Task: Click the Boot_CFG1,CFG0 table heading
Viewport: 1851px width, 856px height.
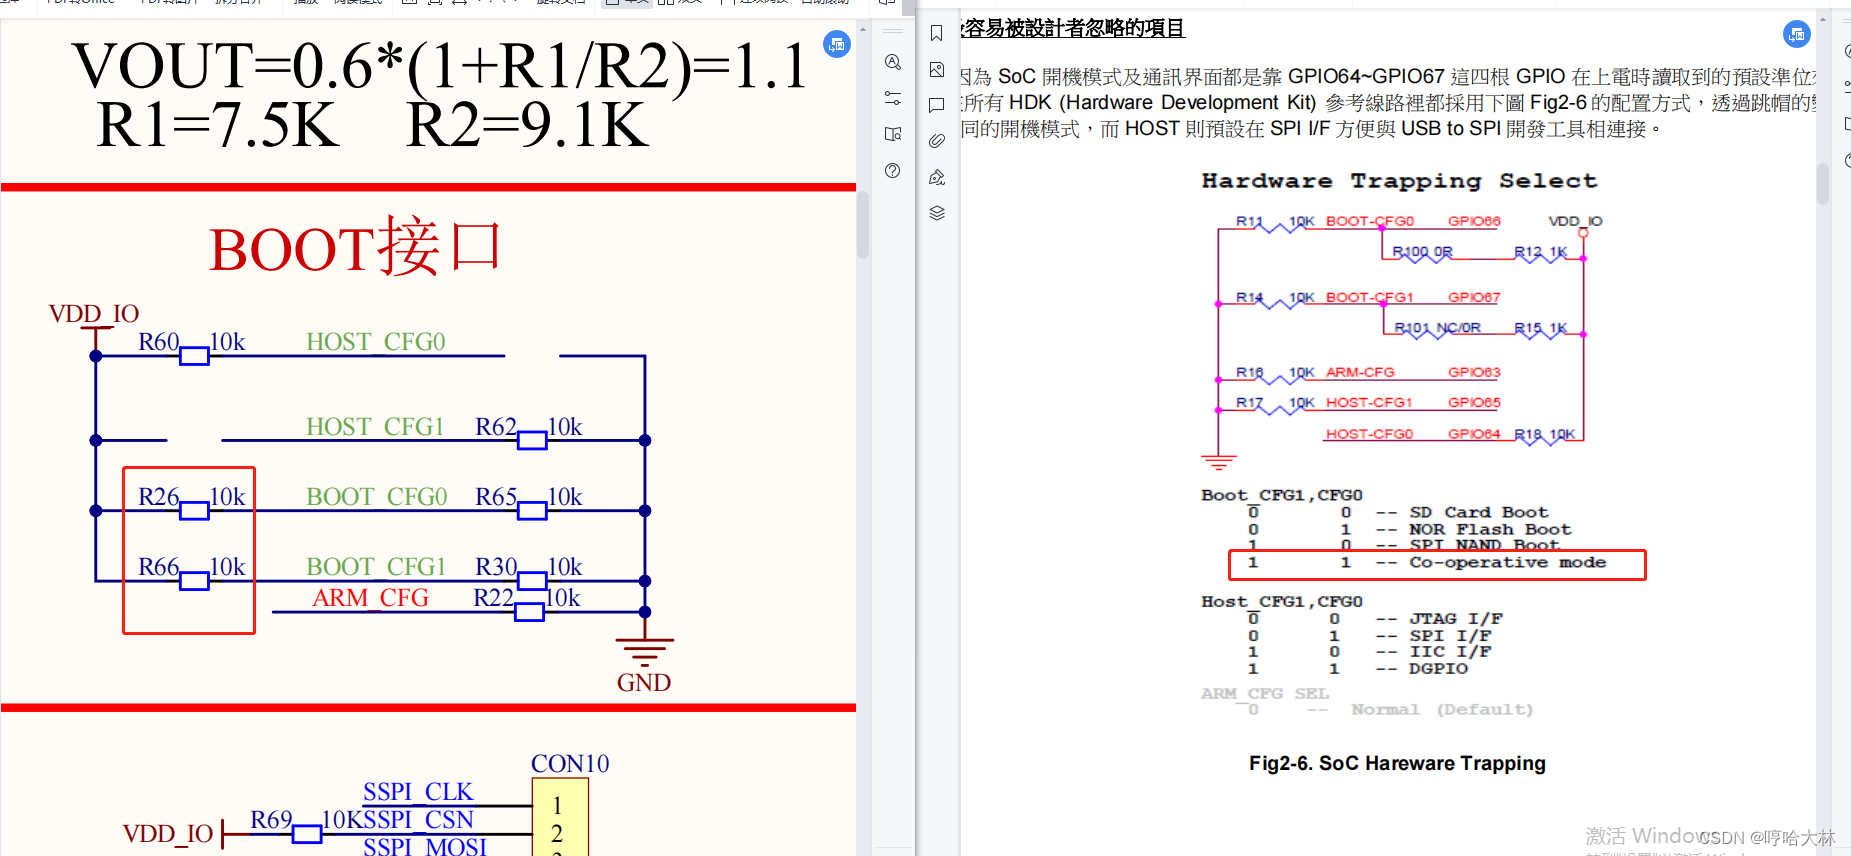Action: point(1282,496)
